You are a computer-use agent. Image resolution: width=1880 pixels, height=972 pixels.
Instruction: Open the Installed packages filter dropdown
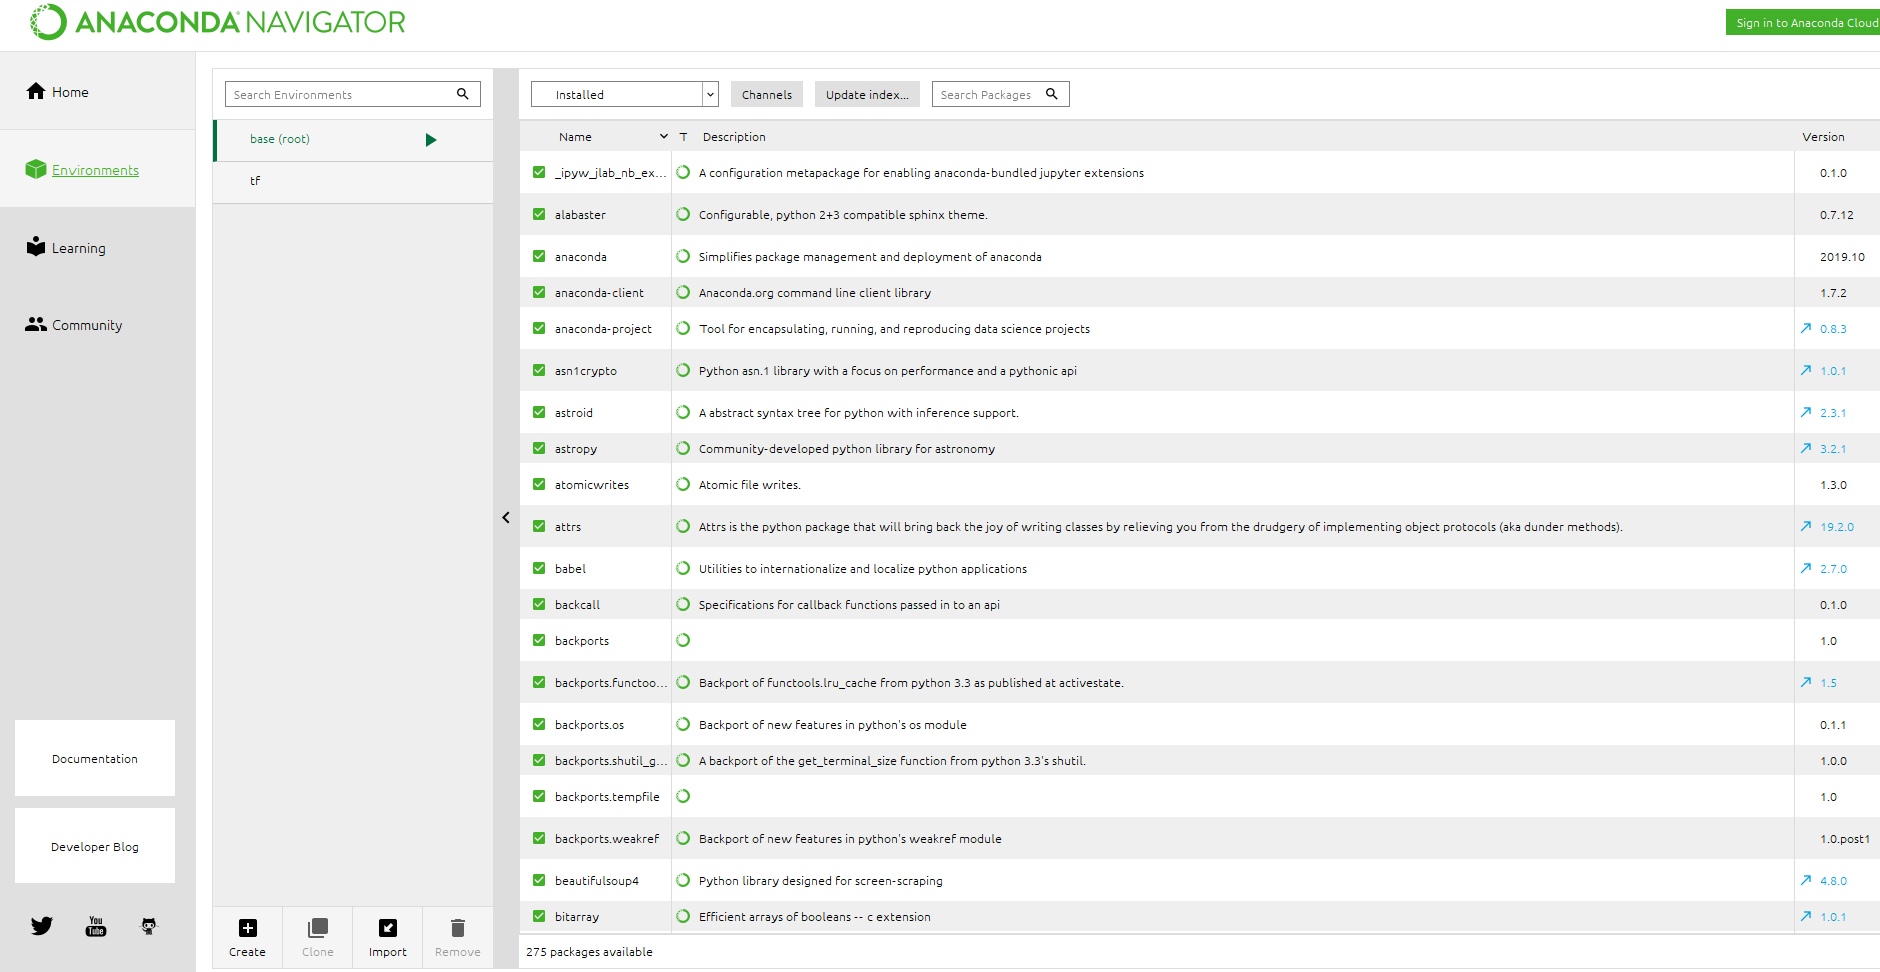pyautogui.click(x=625, y=94)
